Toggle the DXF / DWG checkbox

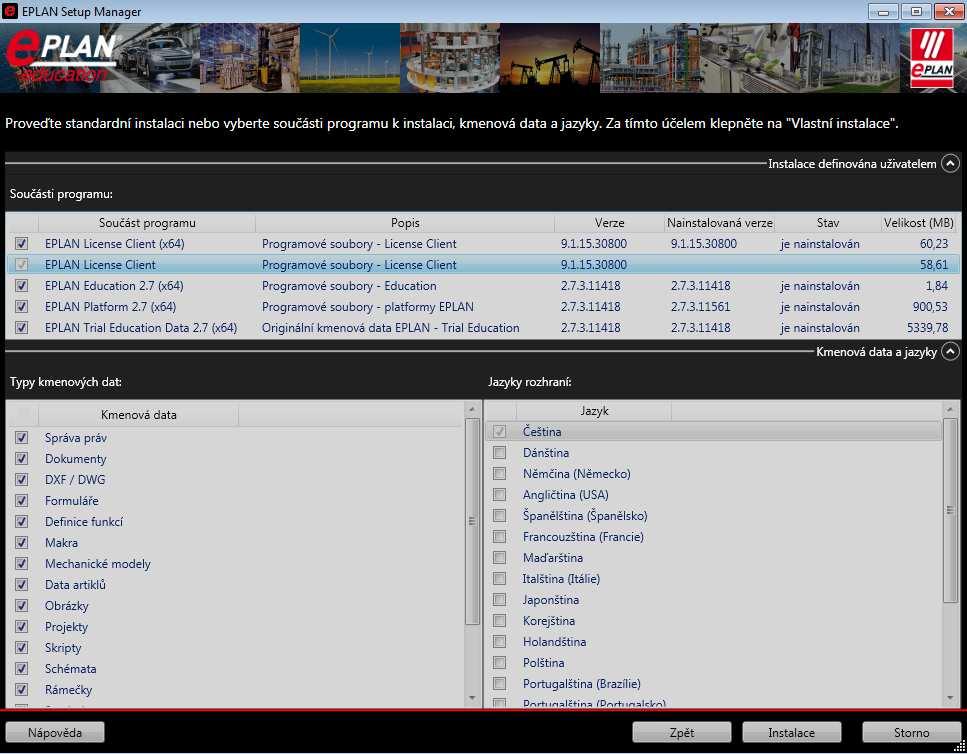(22, 480)
